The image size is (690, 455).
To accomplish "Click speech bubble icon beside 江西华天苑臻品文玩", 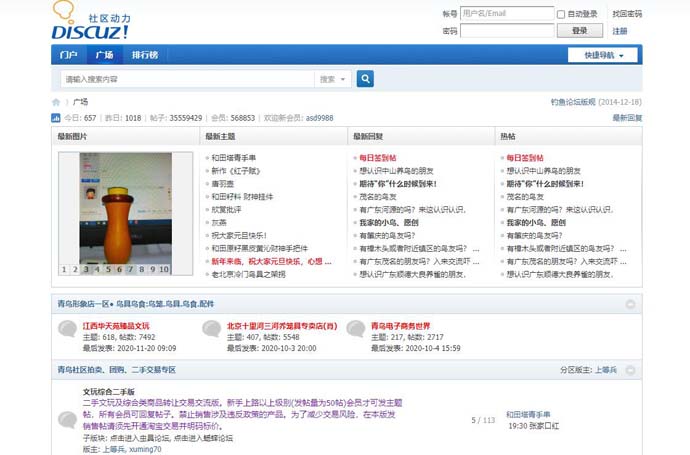I will click(67, 329).
